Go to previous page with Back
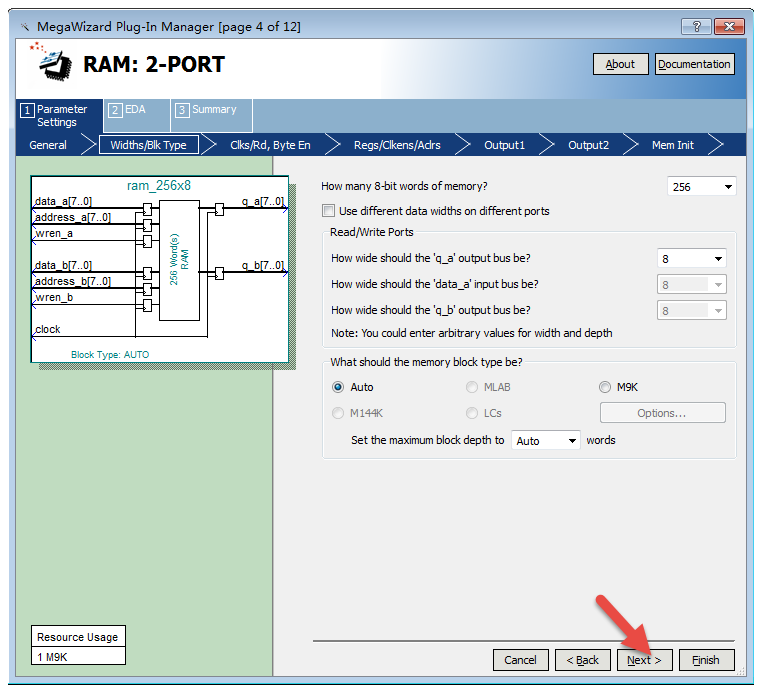762x693 pixels. click(583, 660)
